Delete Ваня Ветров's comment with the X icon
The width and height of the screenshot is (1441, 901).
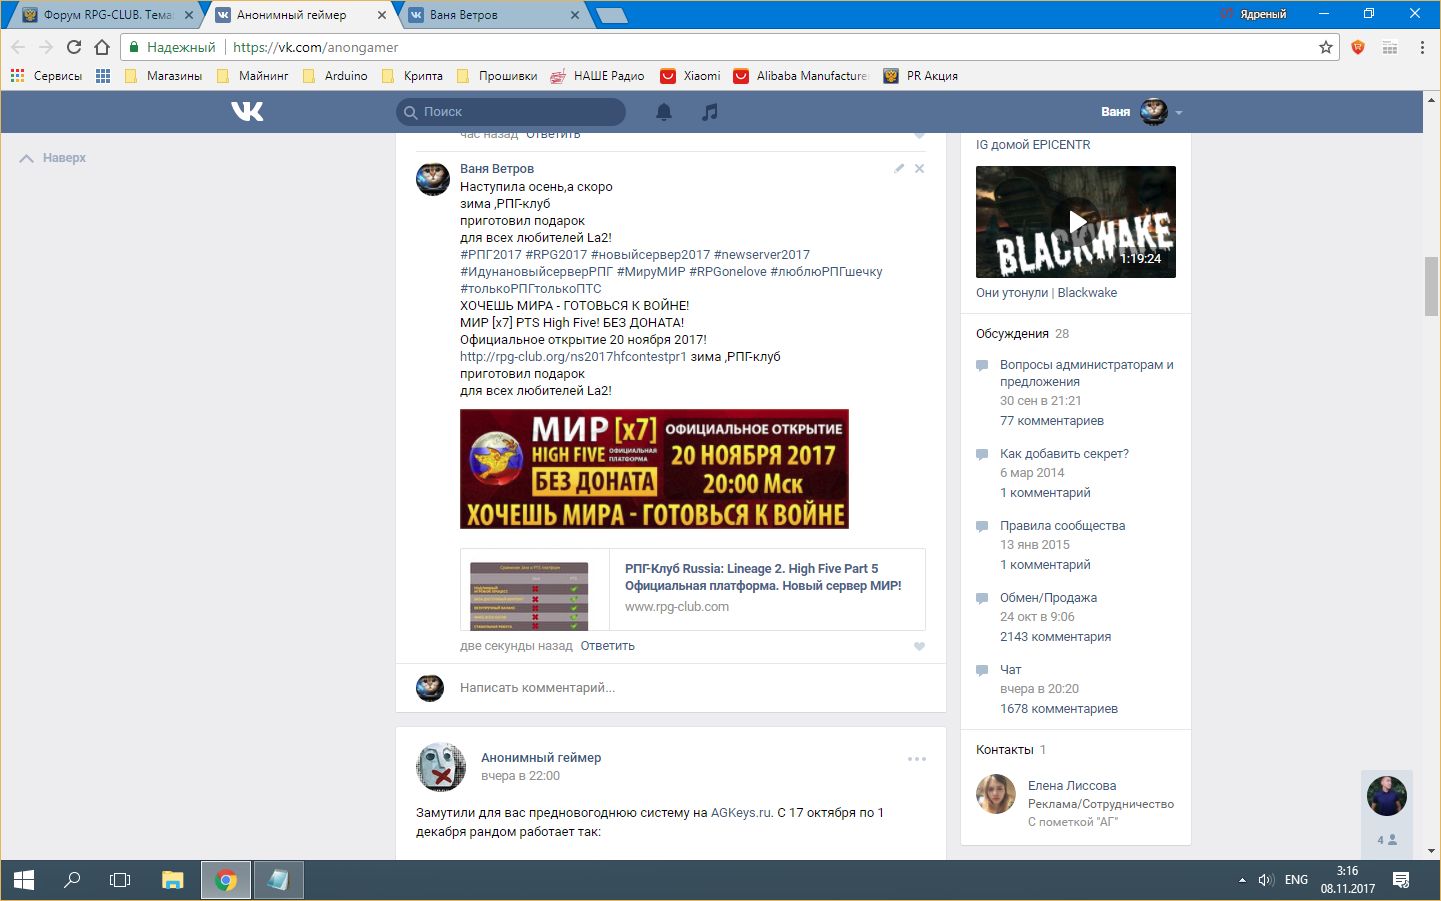920,168
